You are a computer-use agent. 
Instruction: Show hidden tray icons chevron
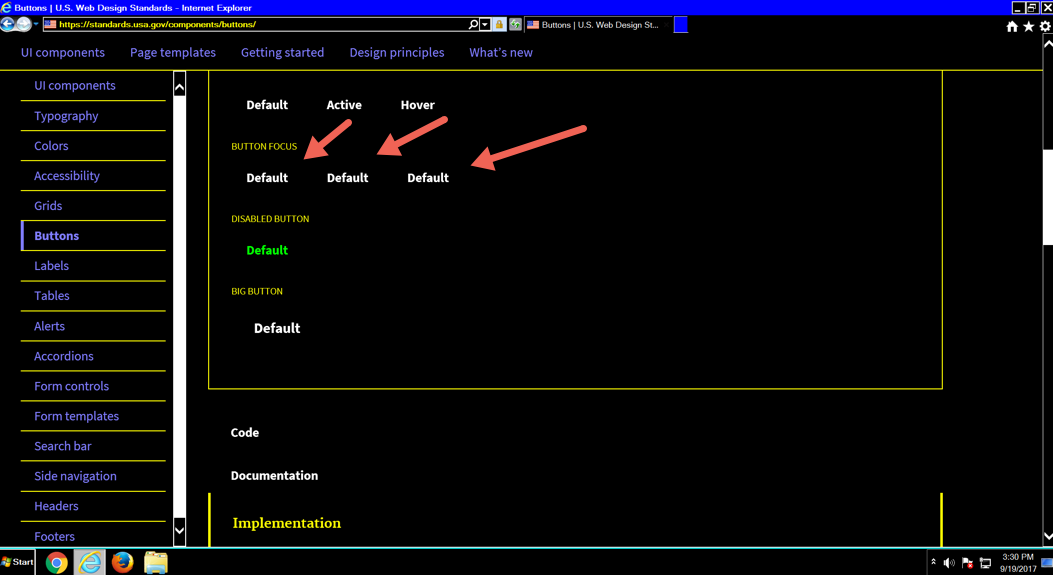[933, 562]
